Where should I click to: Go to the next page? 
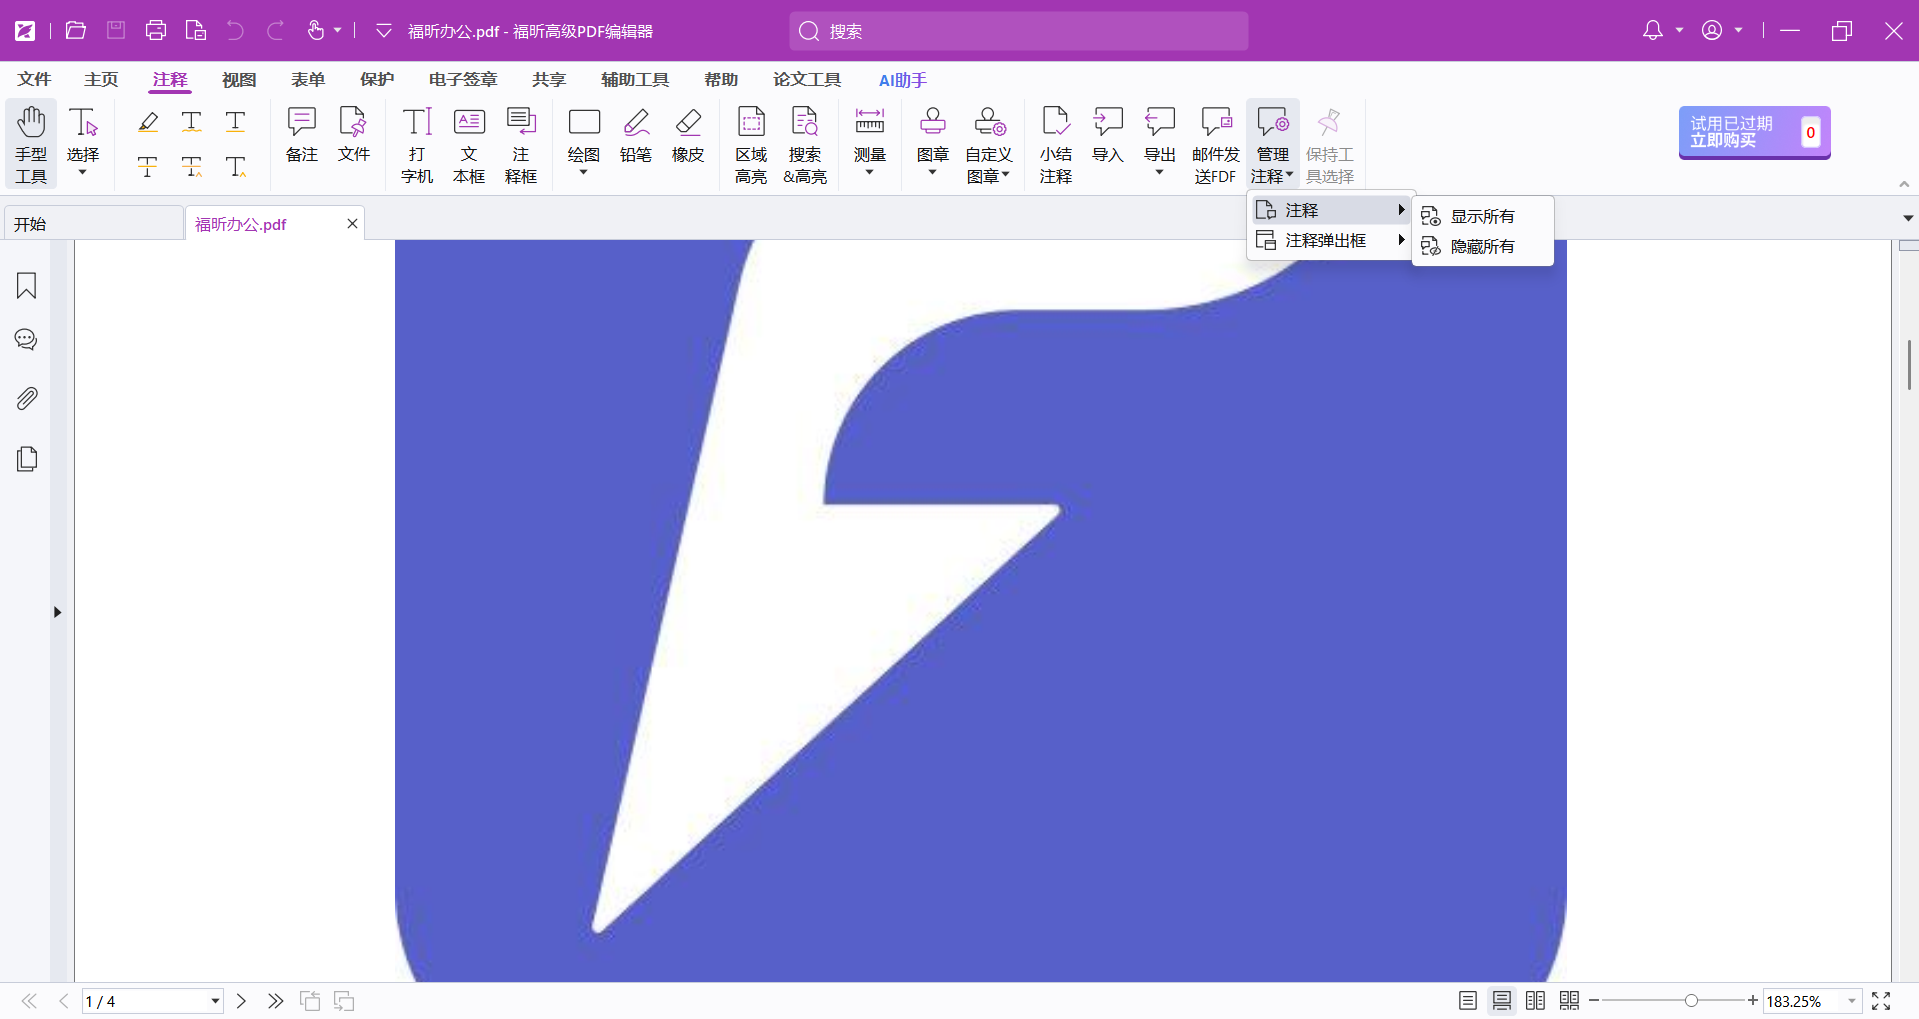241,1001
